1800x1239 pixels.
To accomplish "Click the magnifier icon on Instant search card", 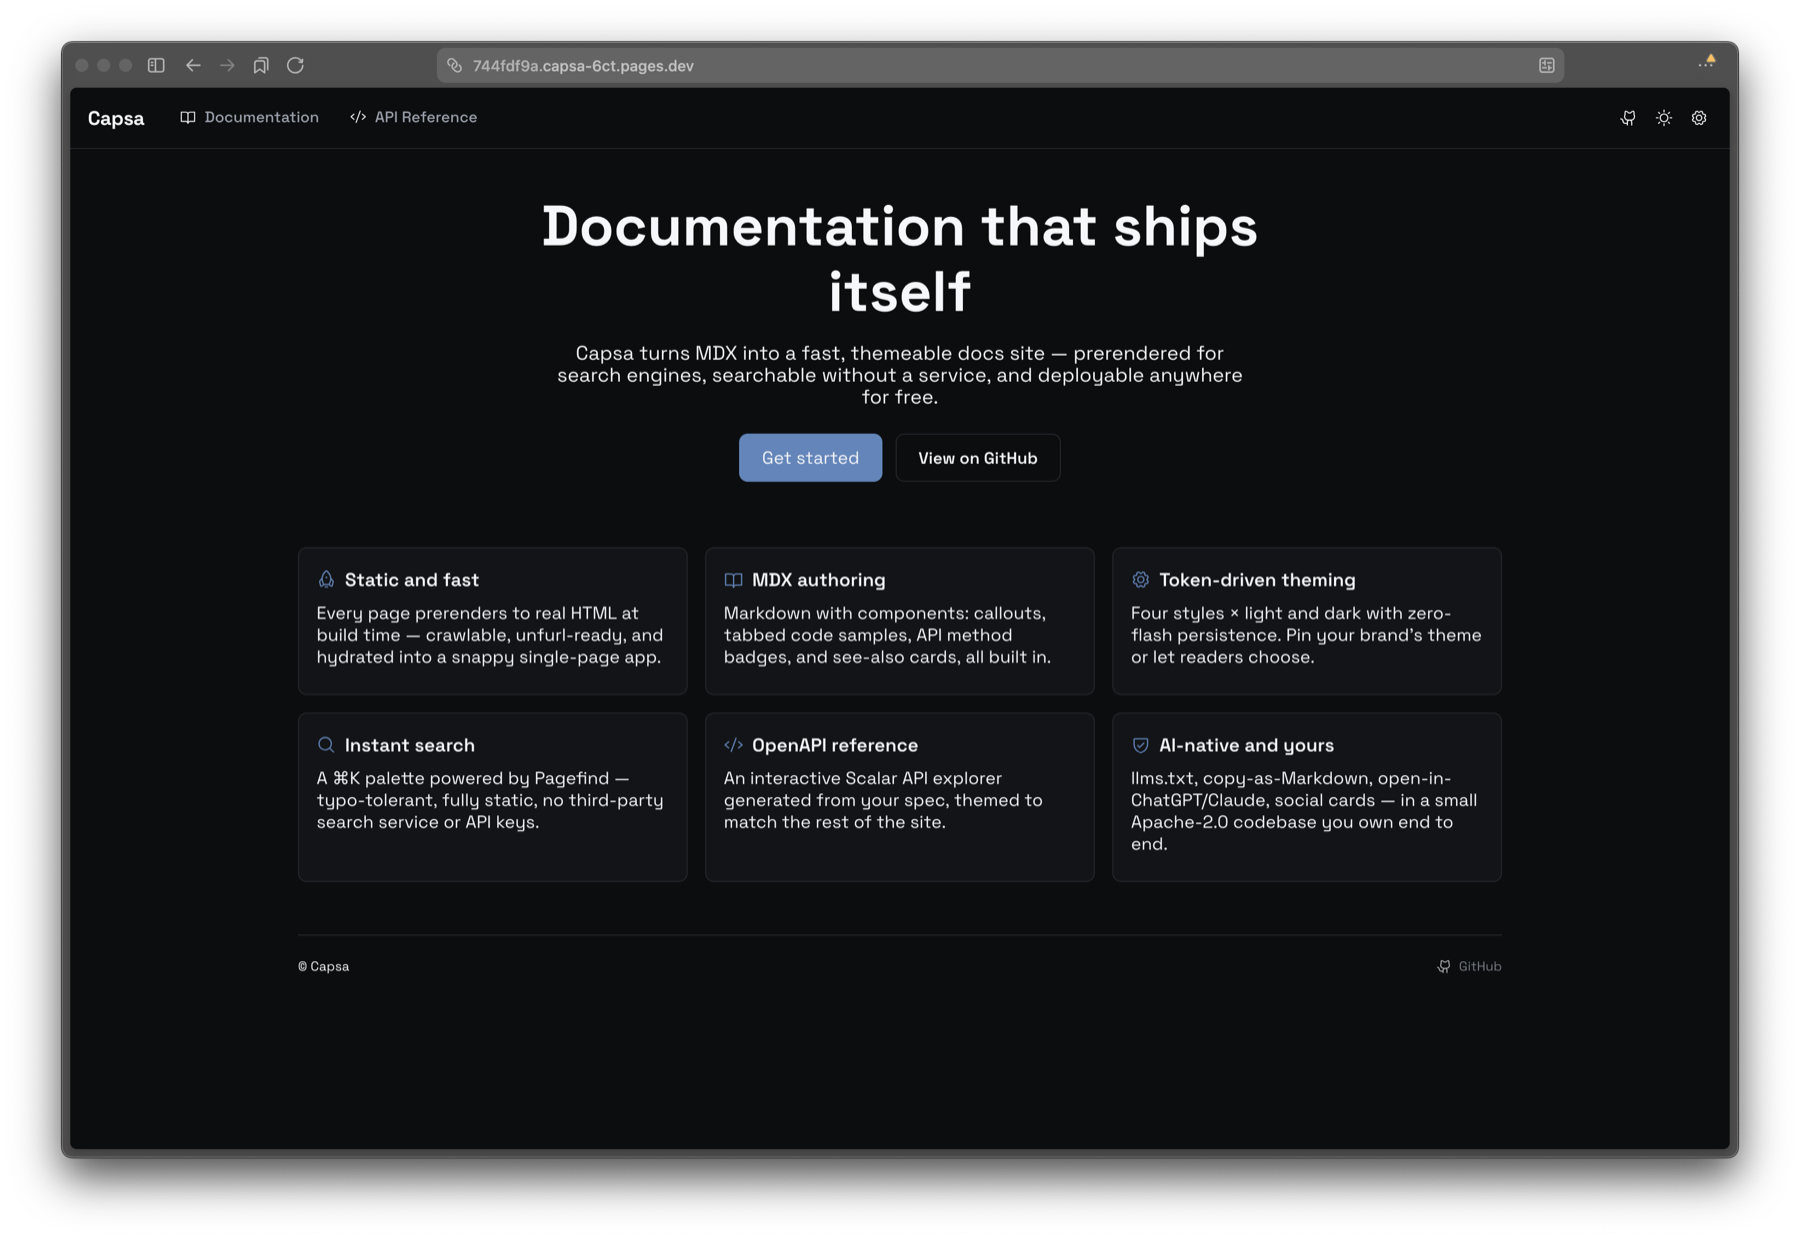I will (x=326, y=745).
